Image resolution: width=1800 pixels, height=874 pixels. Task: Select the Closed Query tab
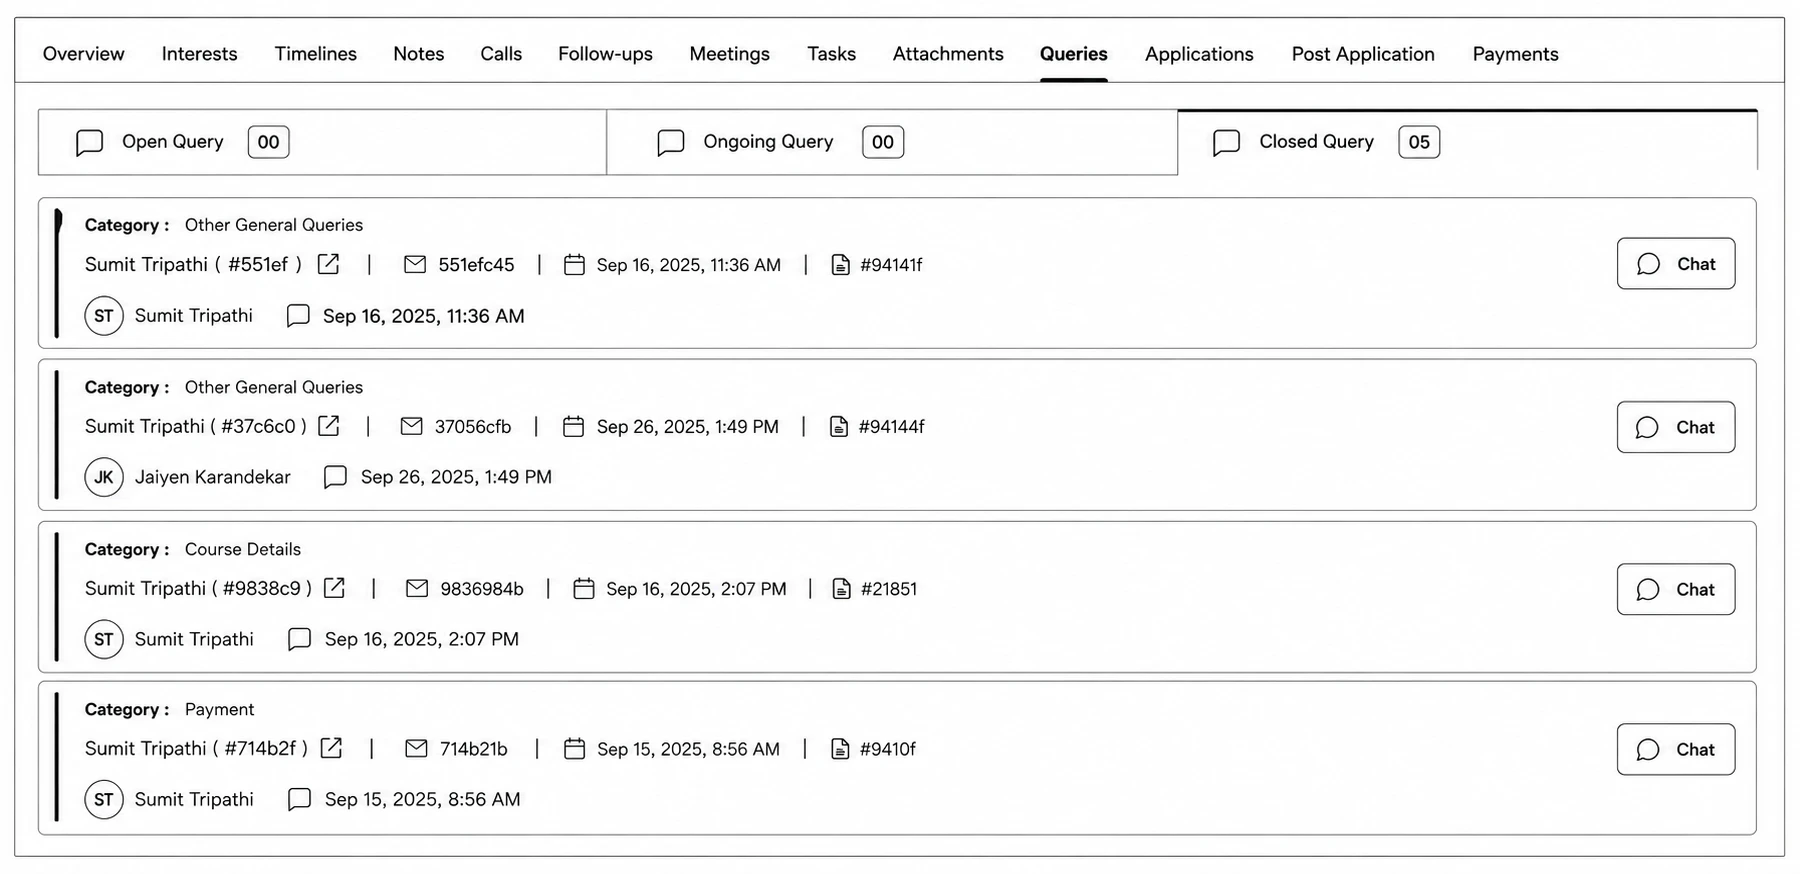click(1467, 142)
